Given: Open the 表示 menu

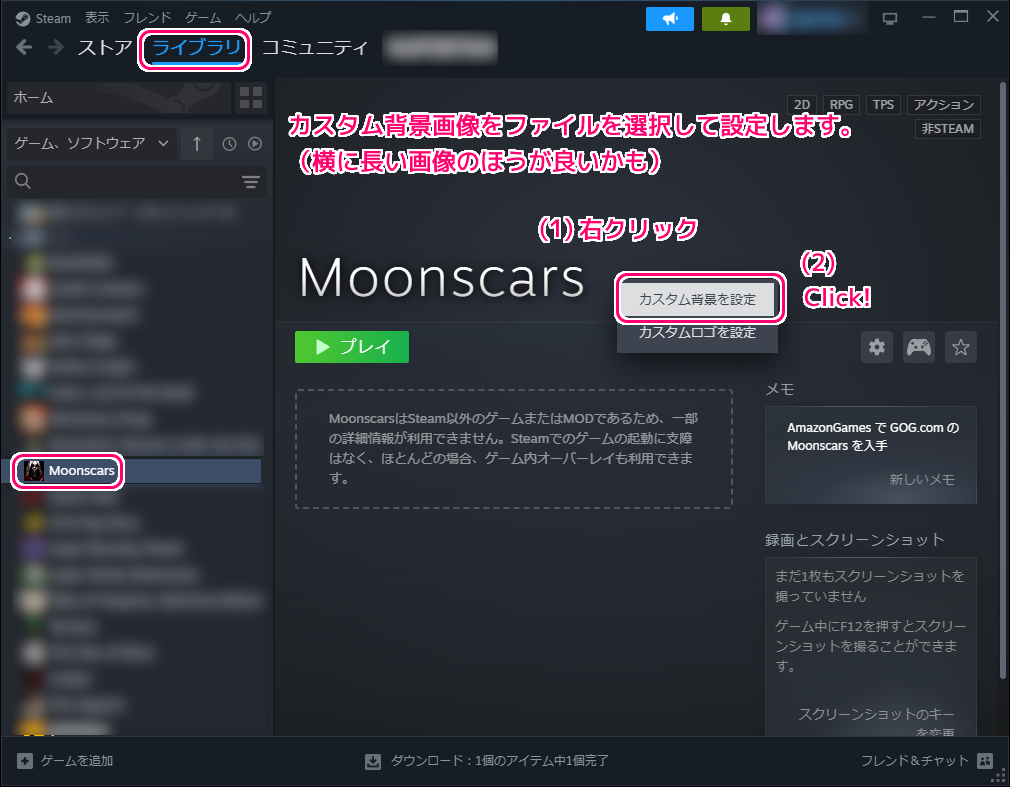Looking at the screenshot, I should click(x=97, y=17).
